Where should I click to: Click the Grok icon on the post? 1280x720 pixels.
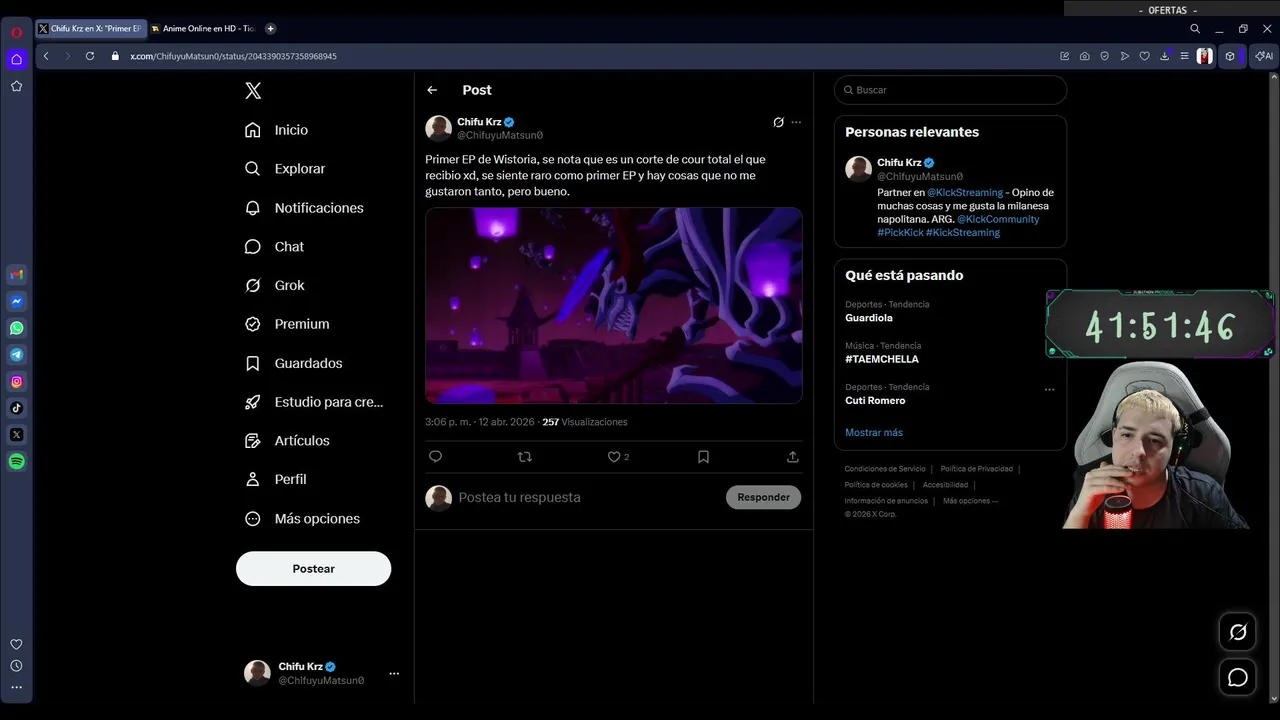tap(778, 122)
